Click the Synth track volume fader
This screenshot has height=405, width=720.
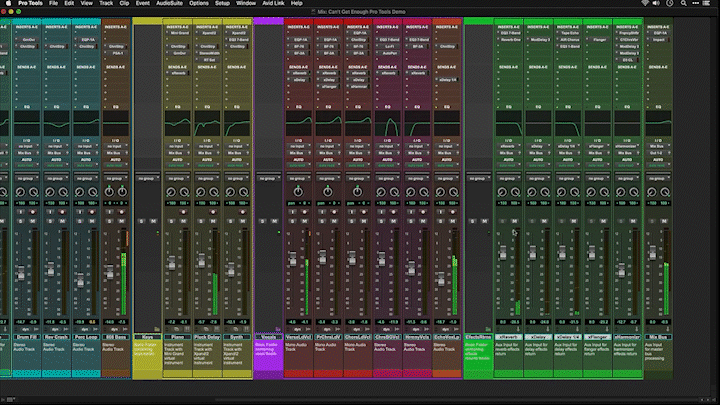click(232, 272)
